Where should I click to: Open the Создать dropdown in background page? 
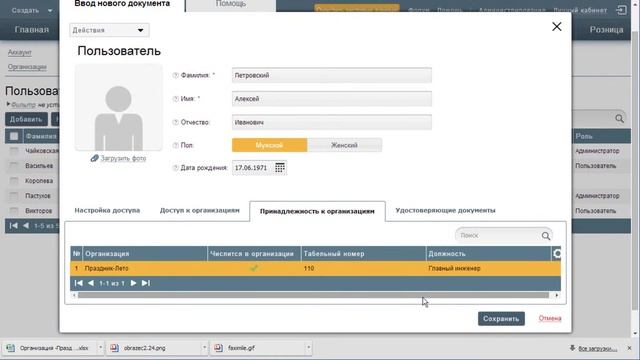coord(32,10)
